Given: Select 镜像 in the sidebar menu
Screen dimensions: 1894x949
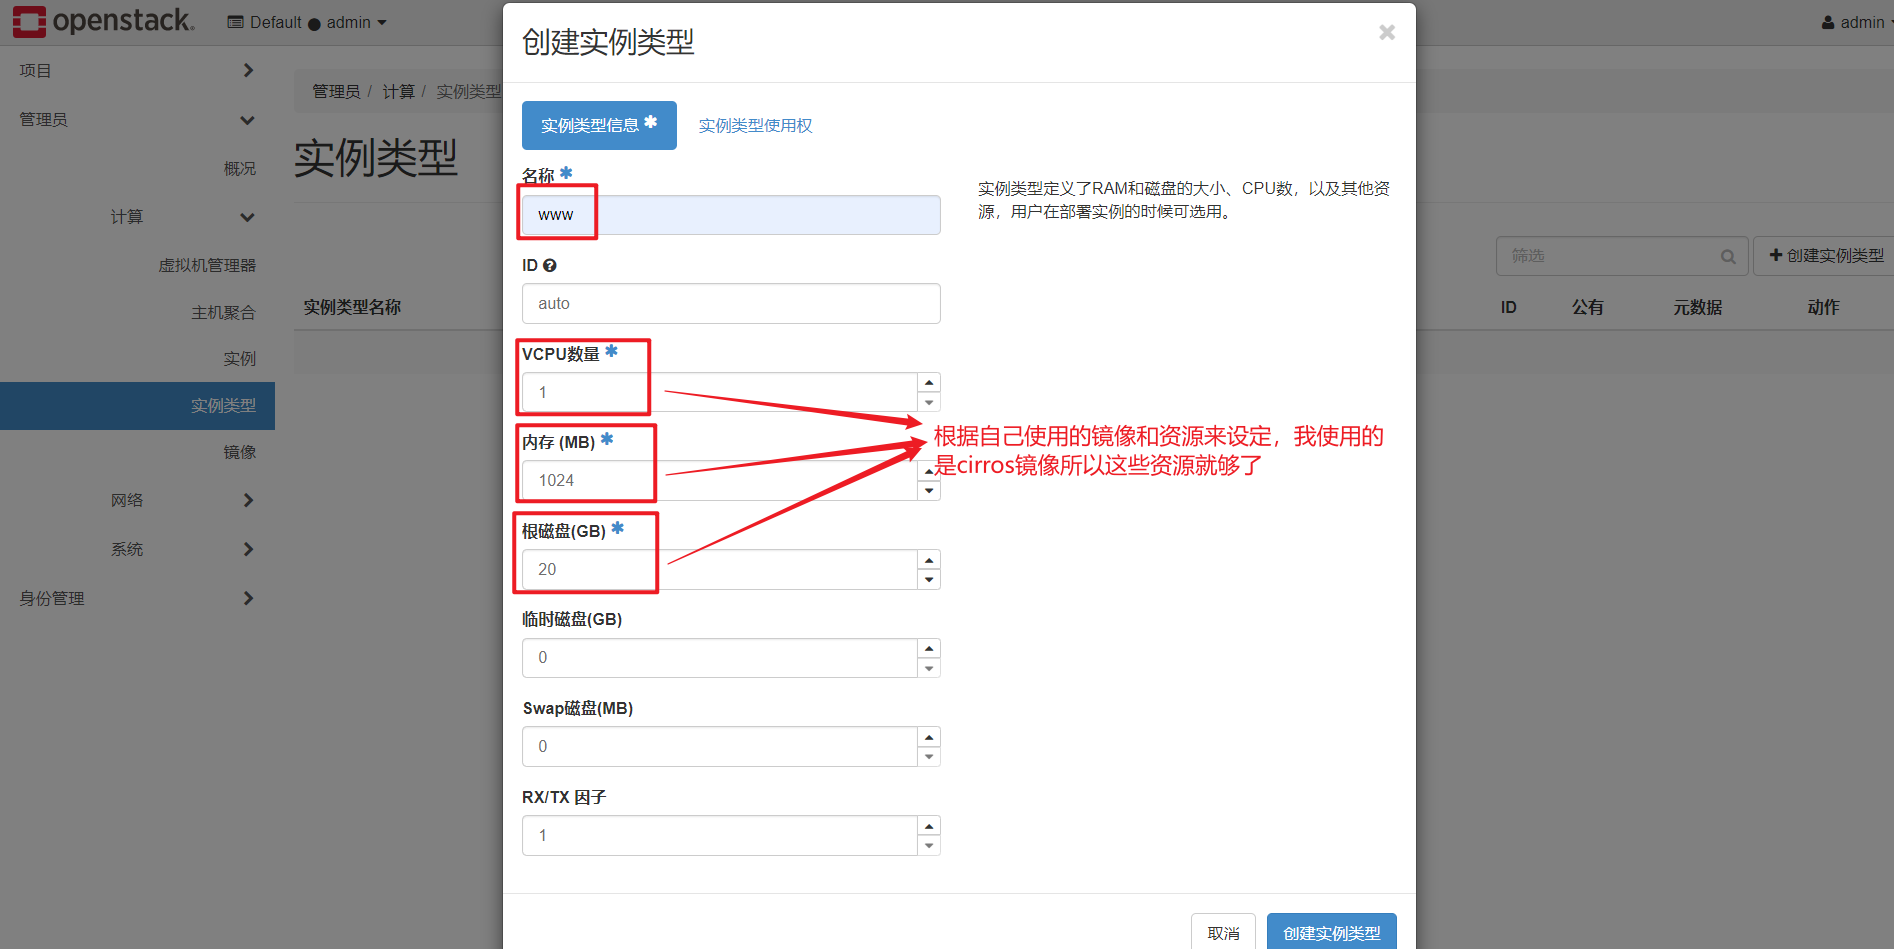Looking at the screenshot, I should pyautogui.click(x=239, y=452).
